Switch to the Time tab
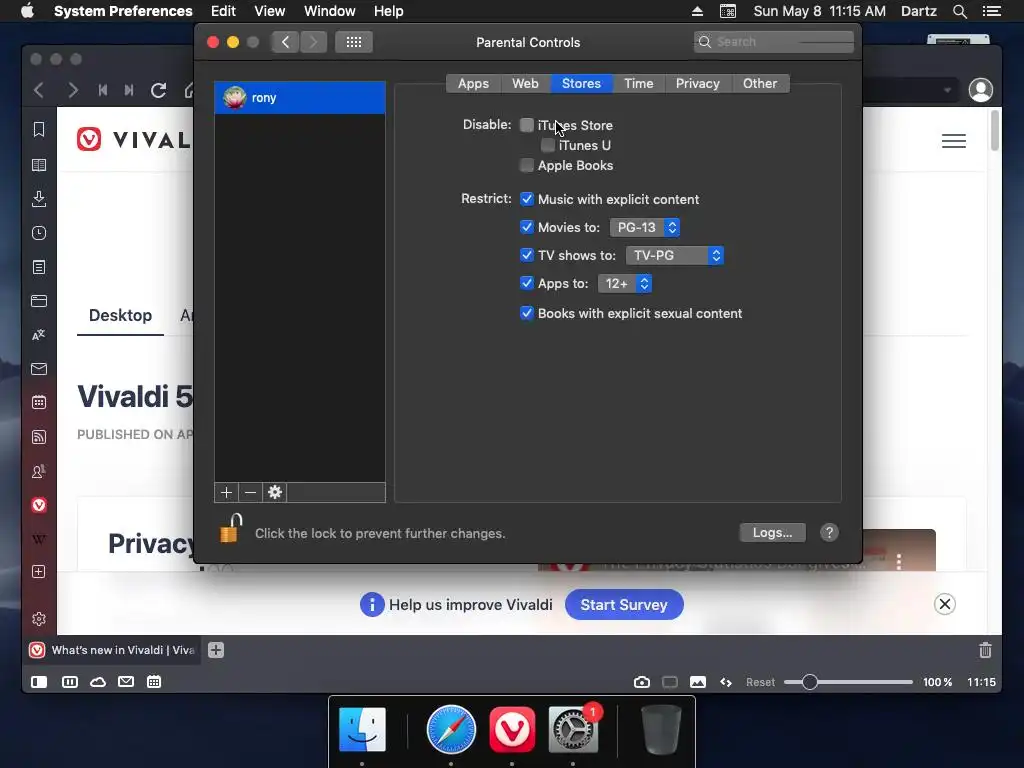The width and height of the screenshot is (1024, 768). pos(639,84)
